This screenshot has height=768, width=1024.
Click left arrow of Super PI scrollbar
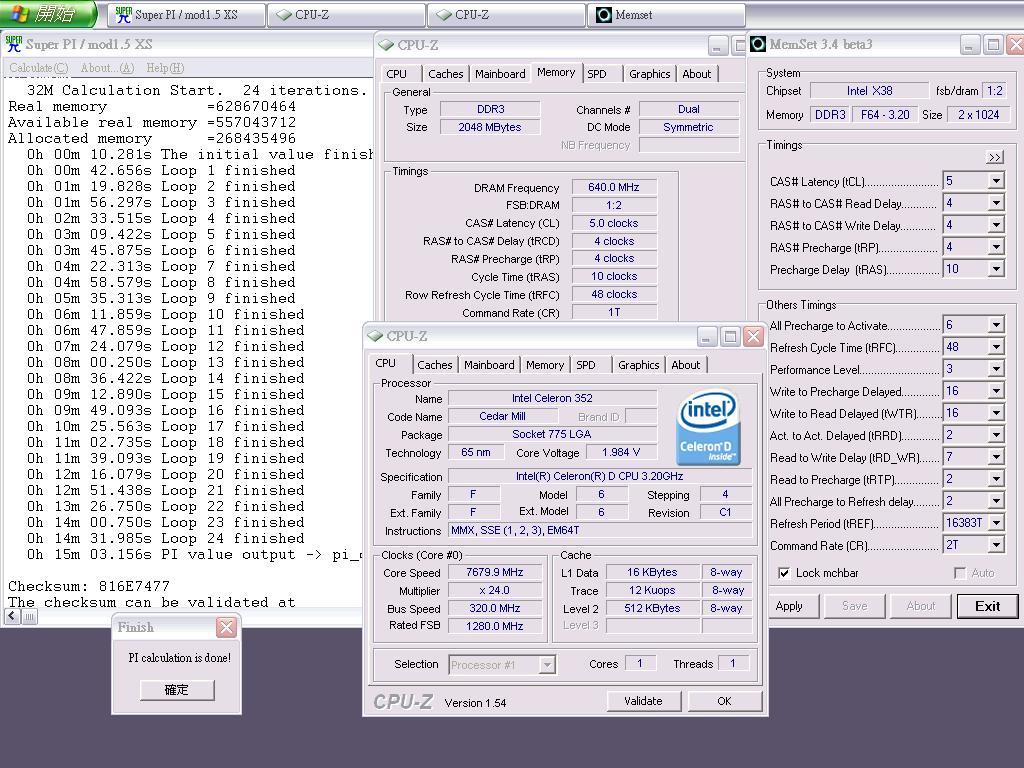[x=12, y=616]
